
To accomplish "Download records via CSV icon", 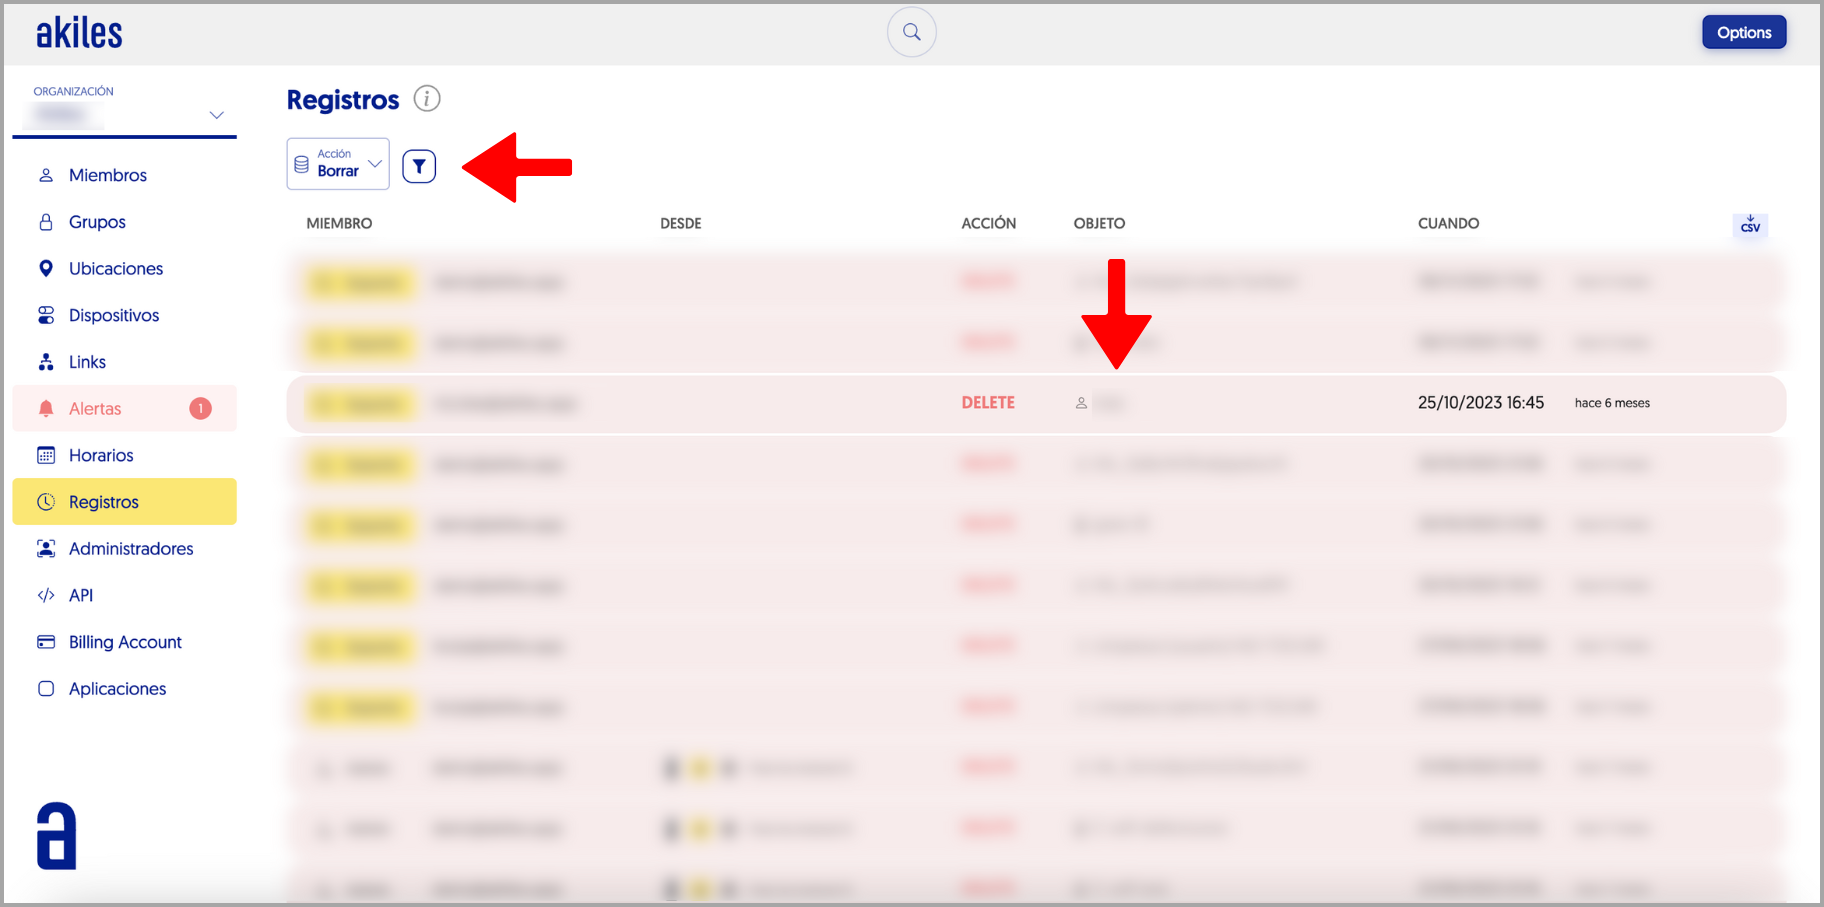I will pos(1750,225).
